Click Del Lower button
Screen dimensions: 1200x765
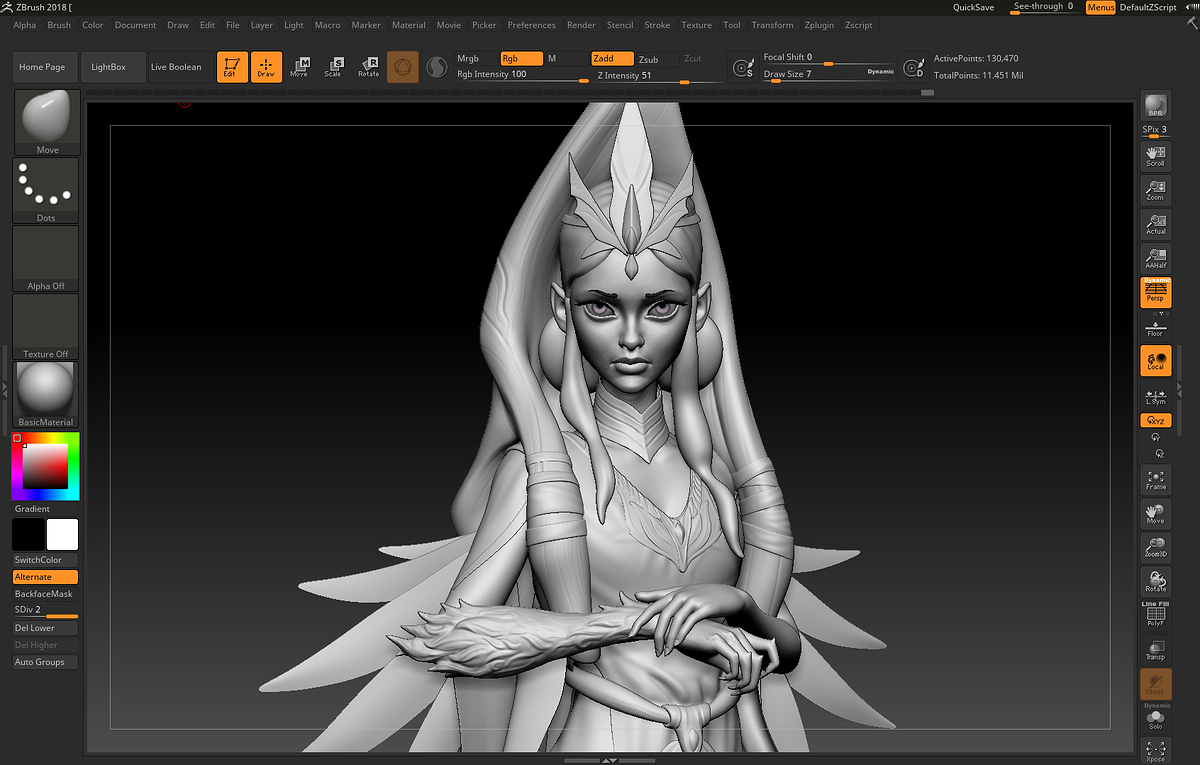[46, 628]
